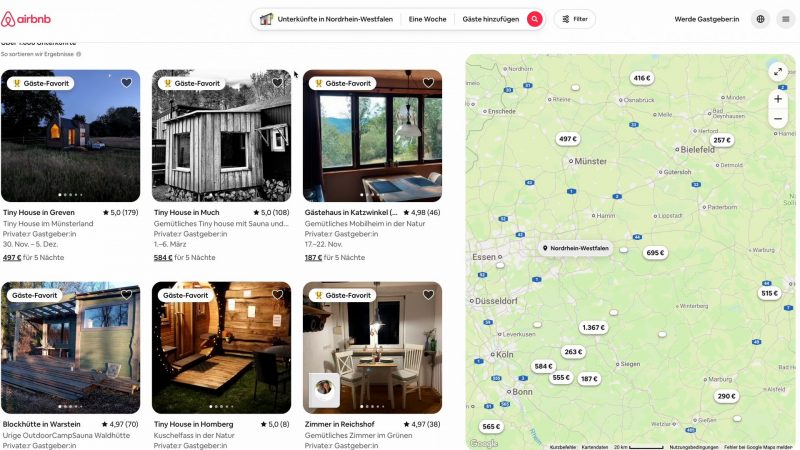Select the 695 € map price pin
Viewport: 800px width, 450px height.
[655, 253]
